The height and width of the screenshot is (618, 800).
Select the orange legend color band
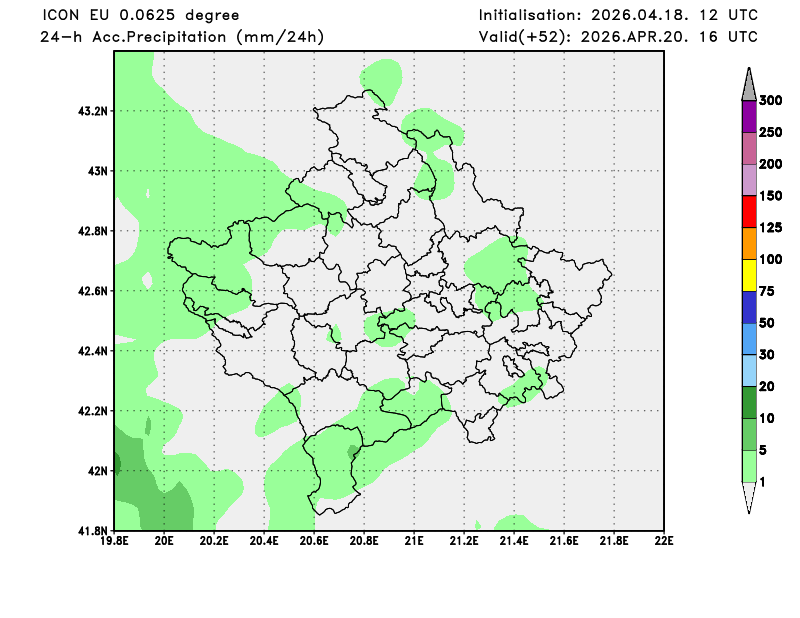(x=749, y=243)
